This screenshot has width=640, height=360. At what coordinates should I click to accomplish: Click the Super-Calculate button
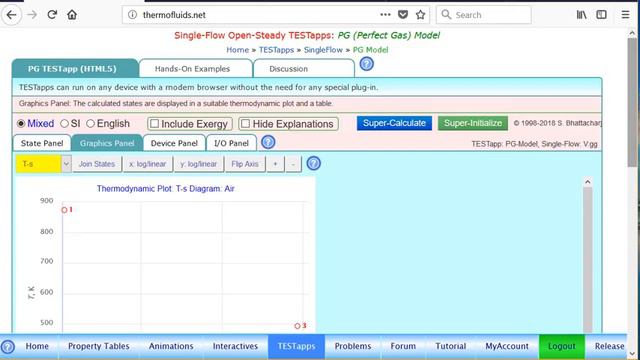(394, 123)
